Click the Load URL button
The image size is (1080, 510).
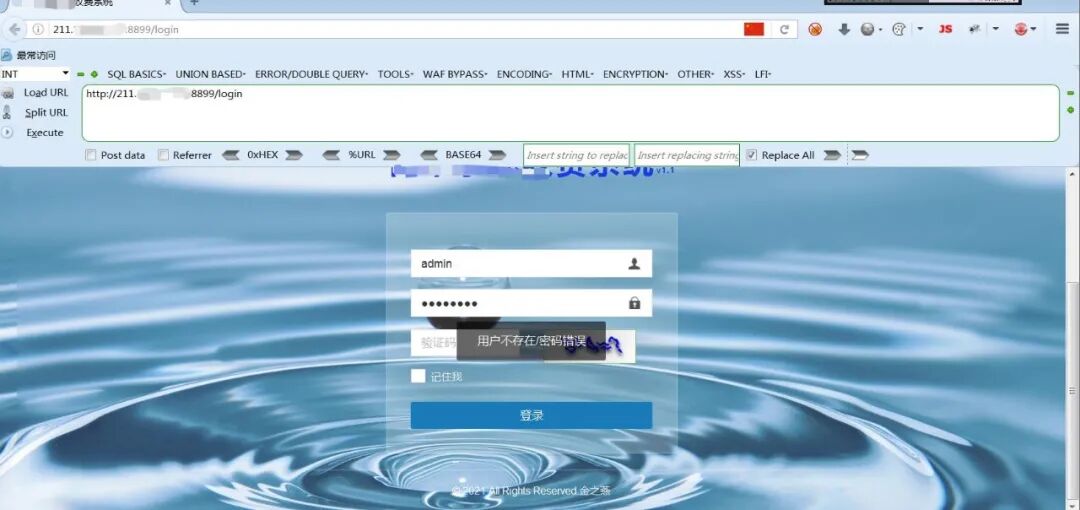point(46,93)
